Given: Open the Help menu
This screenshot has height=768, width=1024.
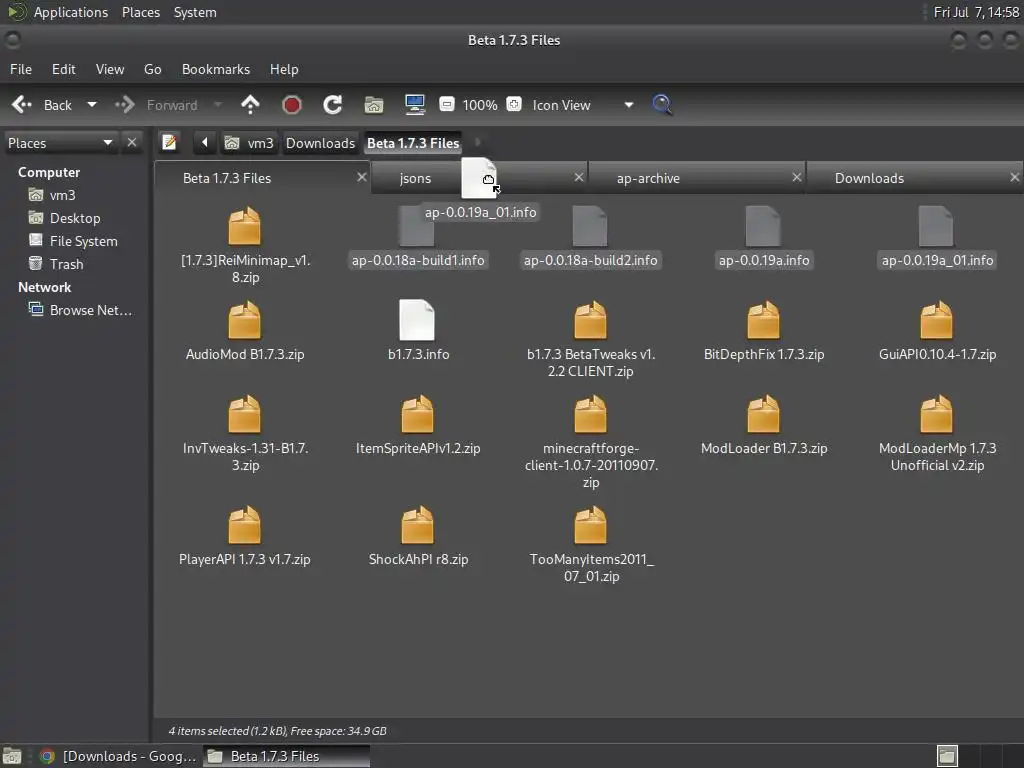Looking at the screenshot, I should coord(284,69).
